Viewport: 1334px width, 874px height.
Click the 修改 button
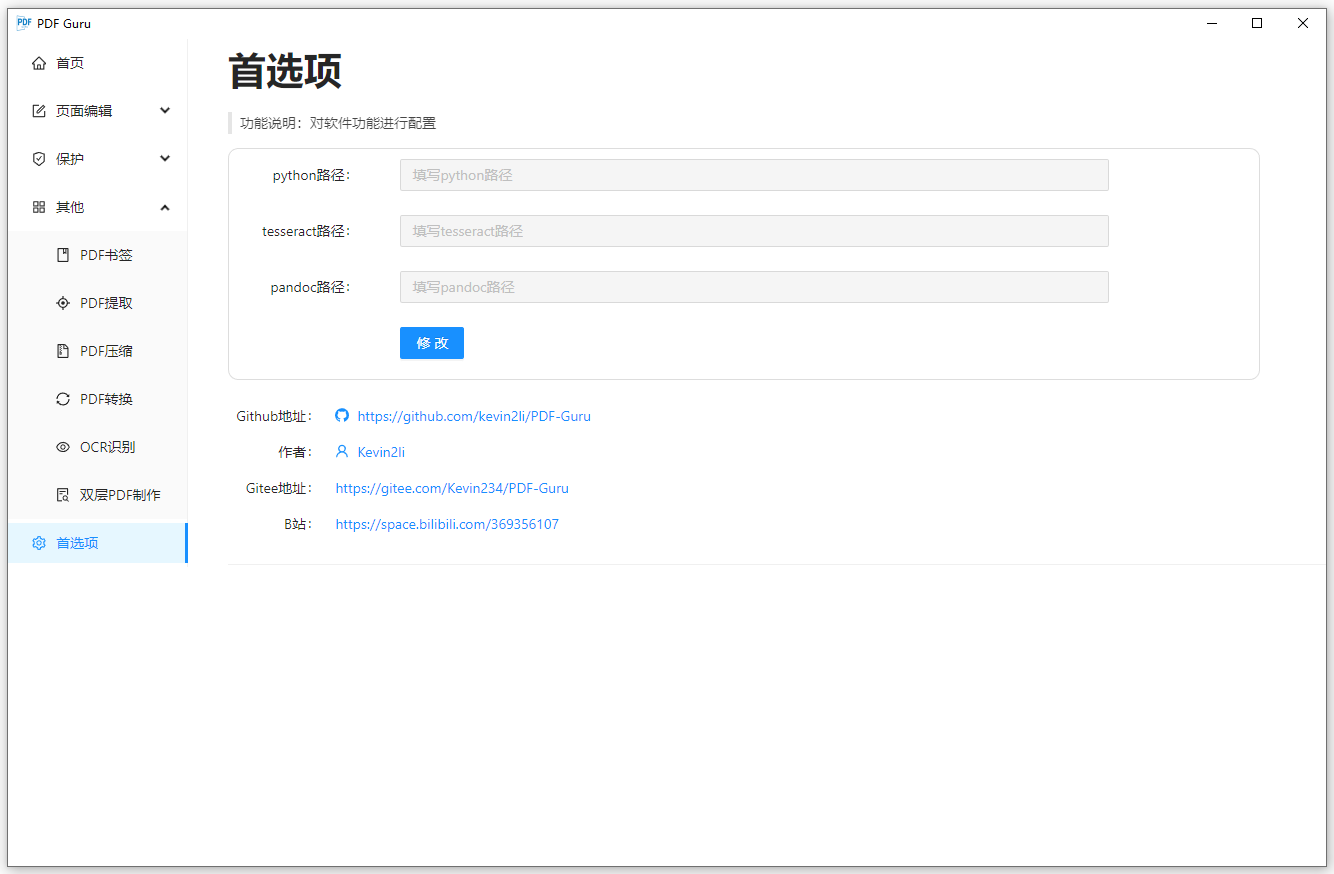[x=432, y=343]
